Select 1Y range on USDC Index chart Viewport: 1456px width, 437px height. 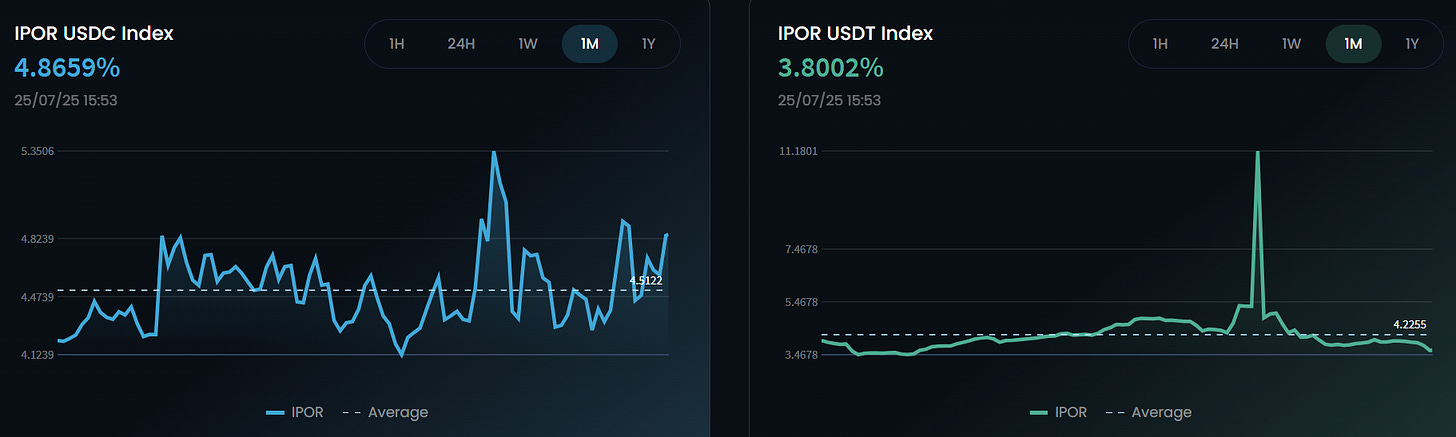(x=649, y=43)
